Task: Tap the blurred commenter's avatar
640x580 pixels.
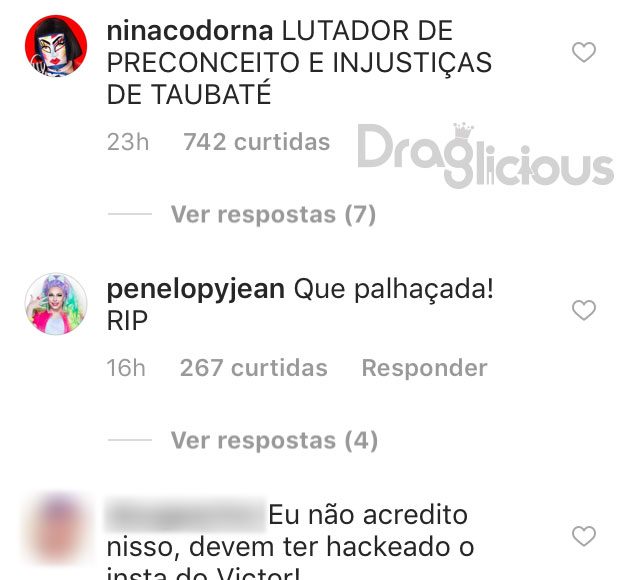Action: (x=56, y=528)
